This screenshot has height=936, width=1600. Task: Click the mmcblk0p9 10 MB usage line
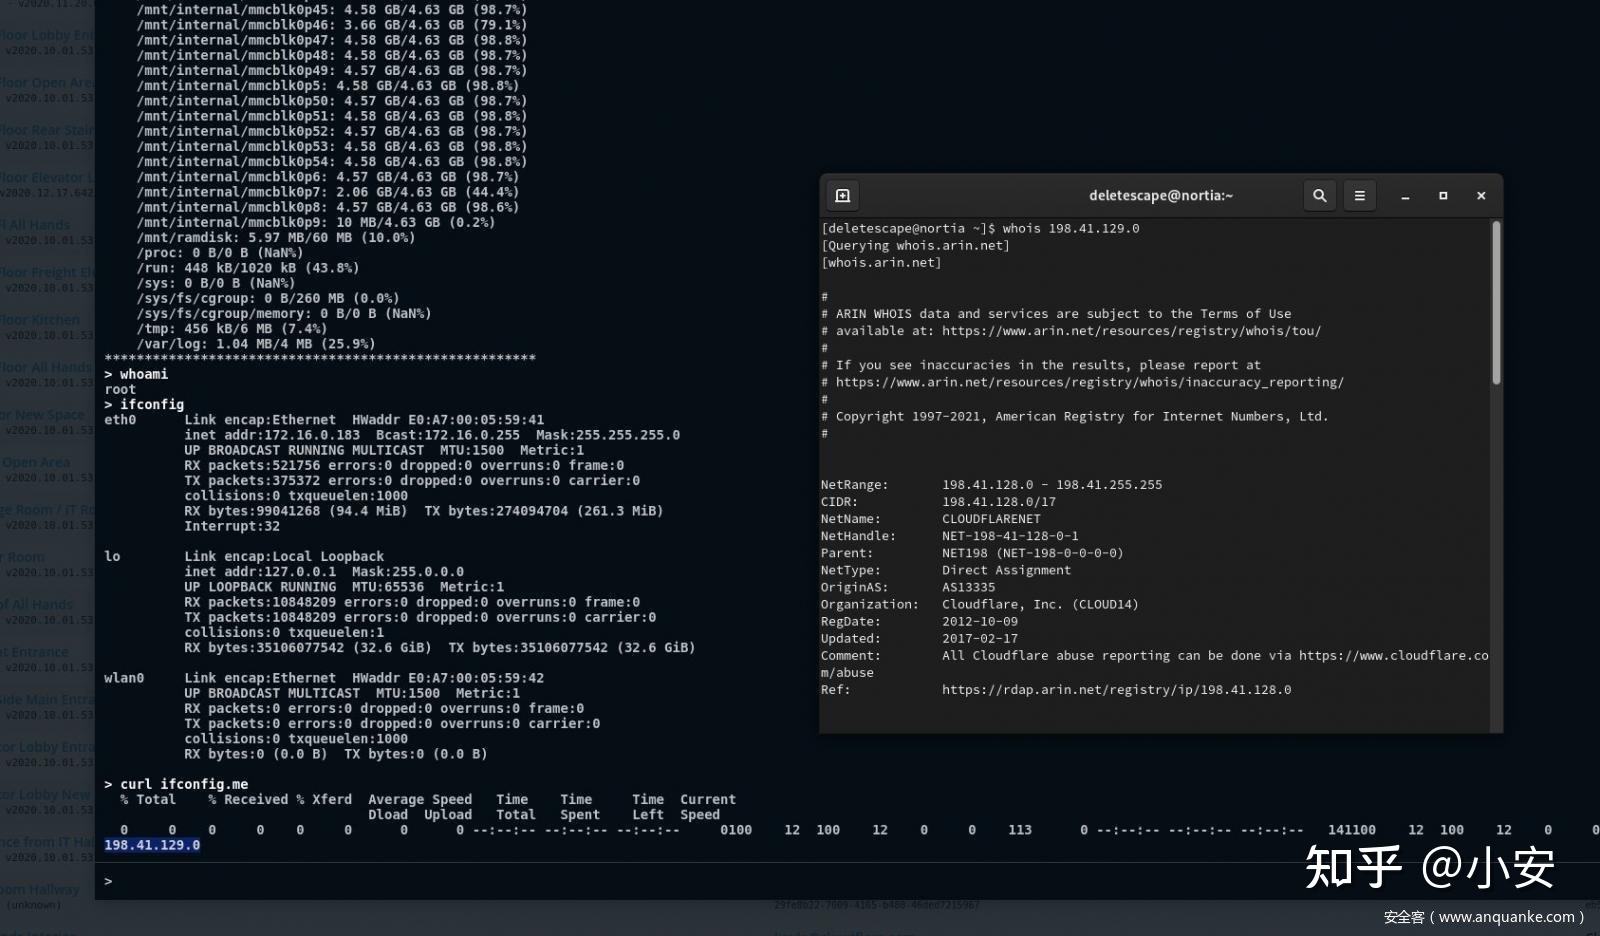pos(316,223)
